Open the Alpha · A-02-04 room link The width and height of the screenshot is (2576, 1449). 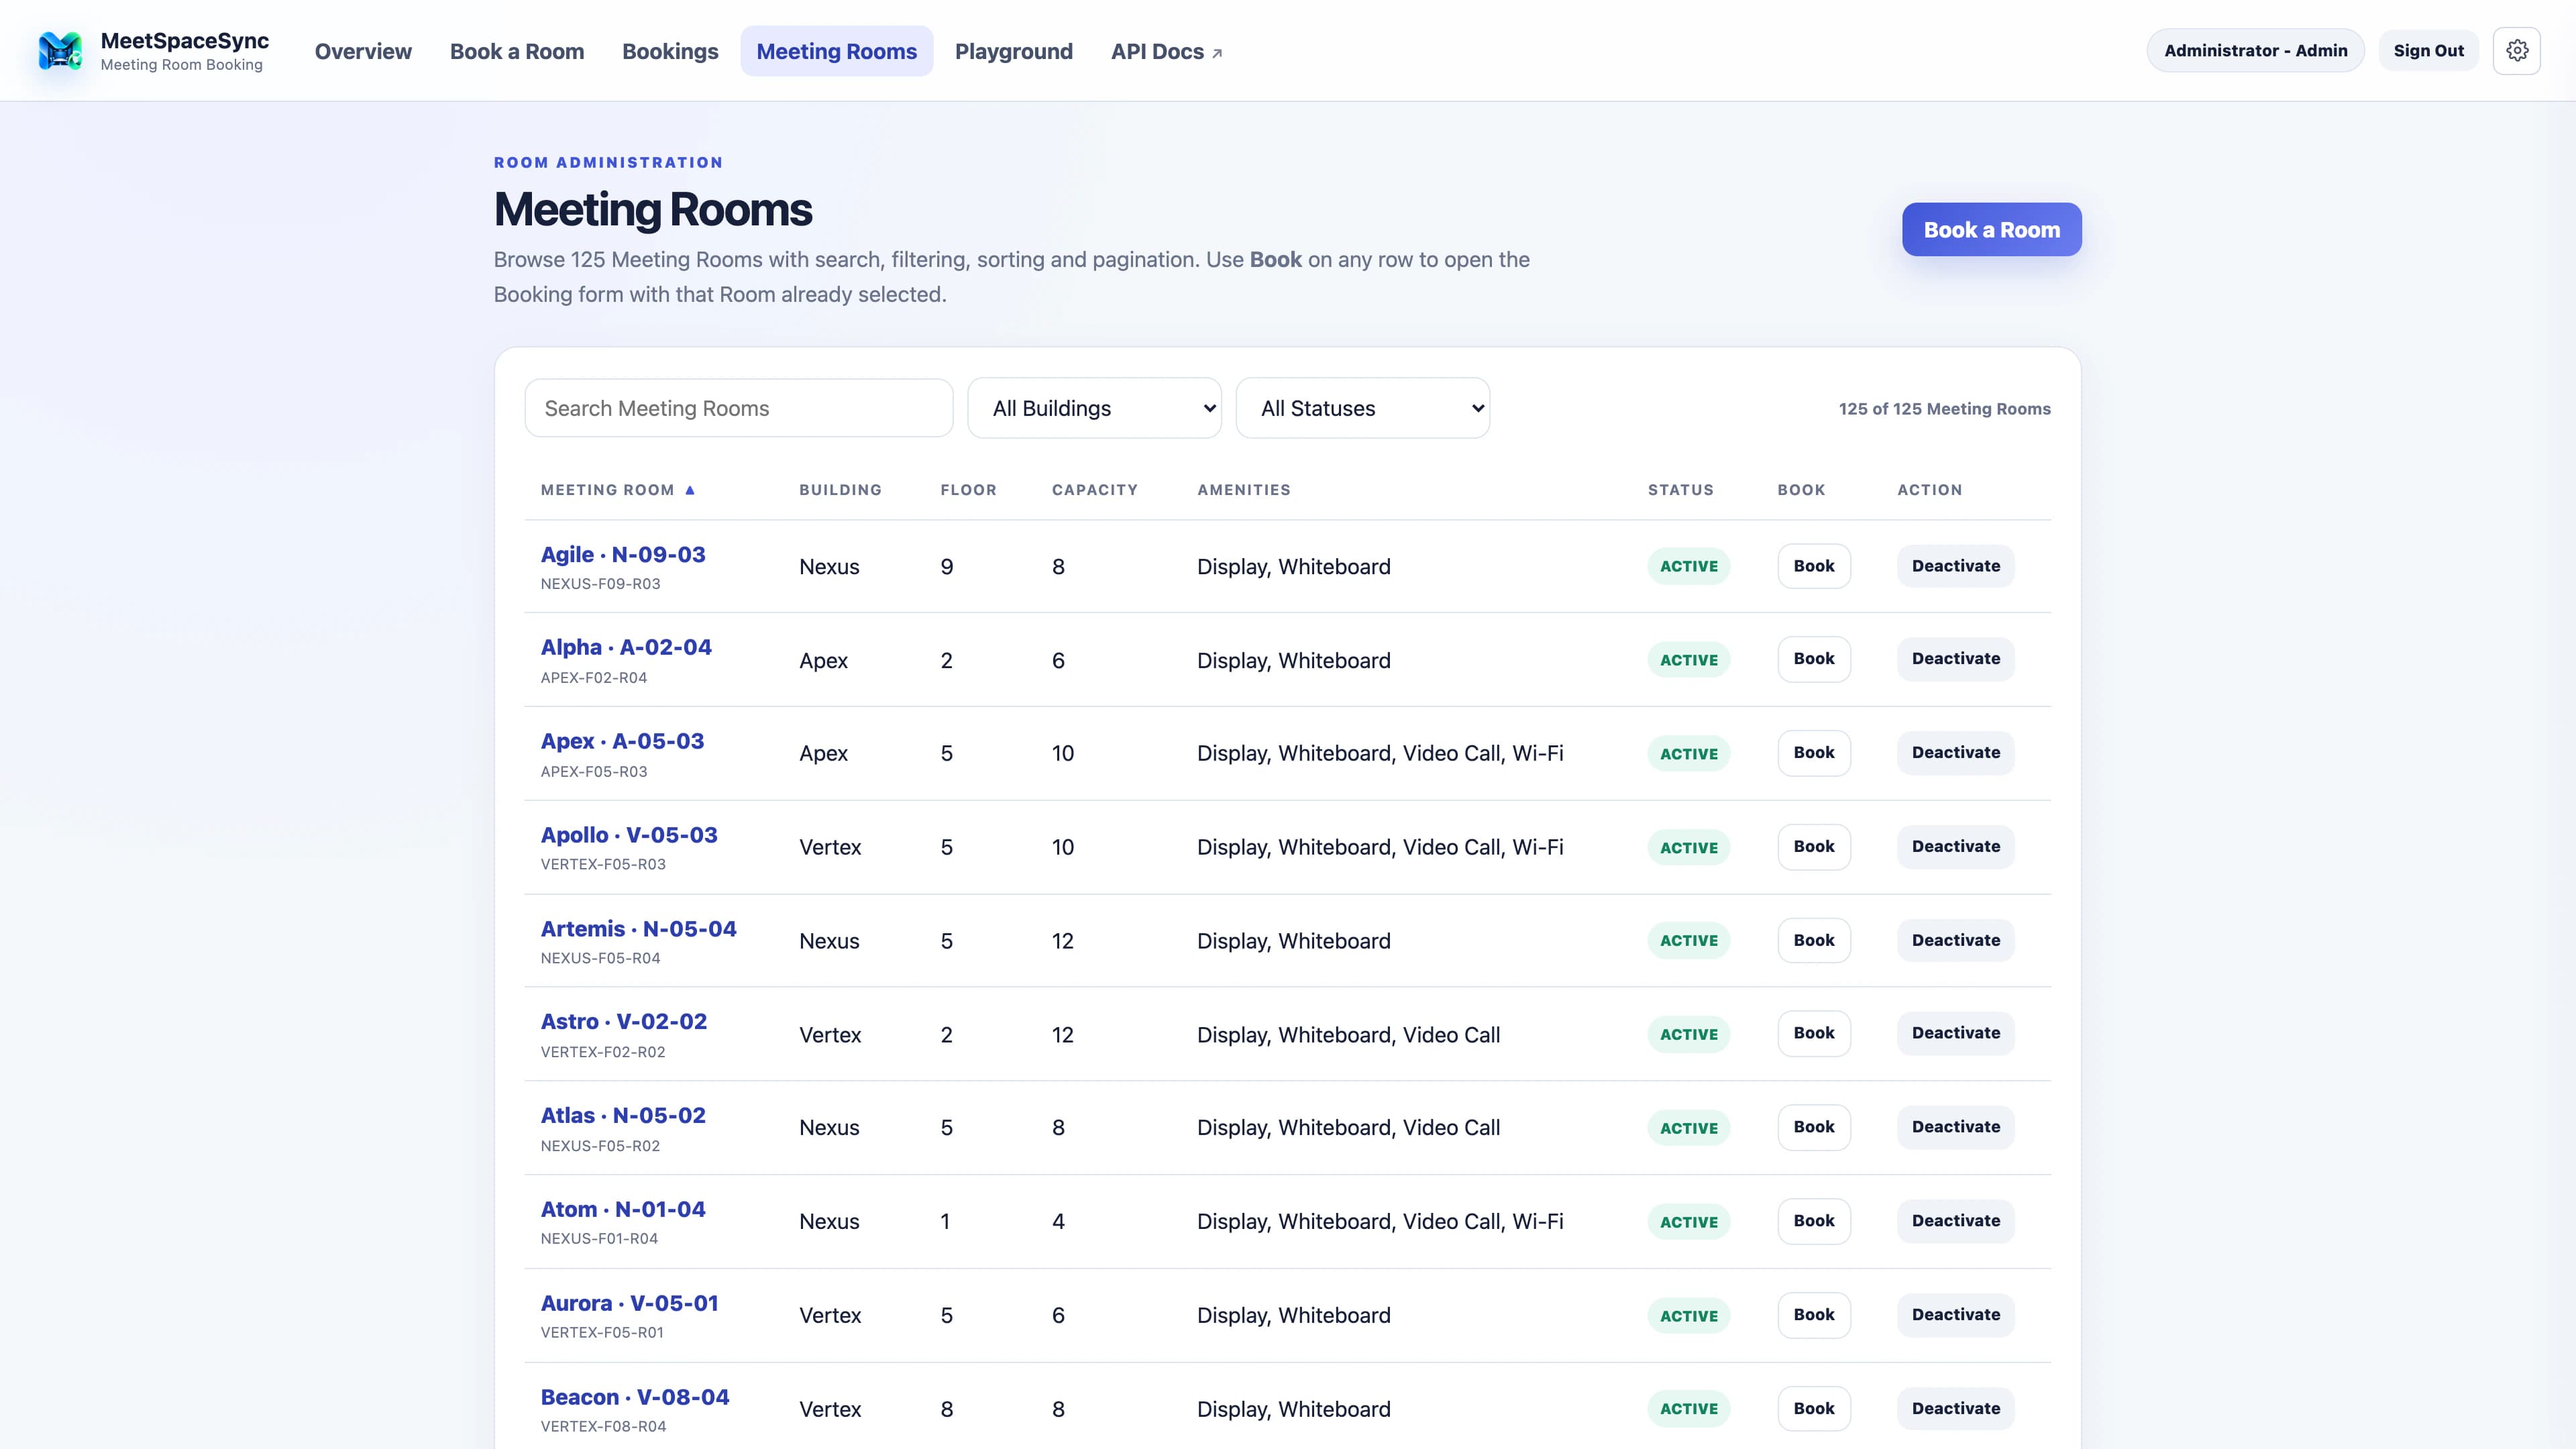[x=626, y=647]
